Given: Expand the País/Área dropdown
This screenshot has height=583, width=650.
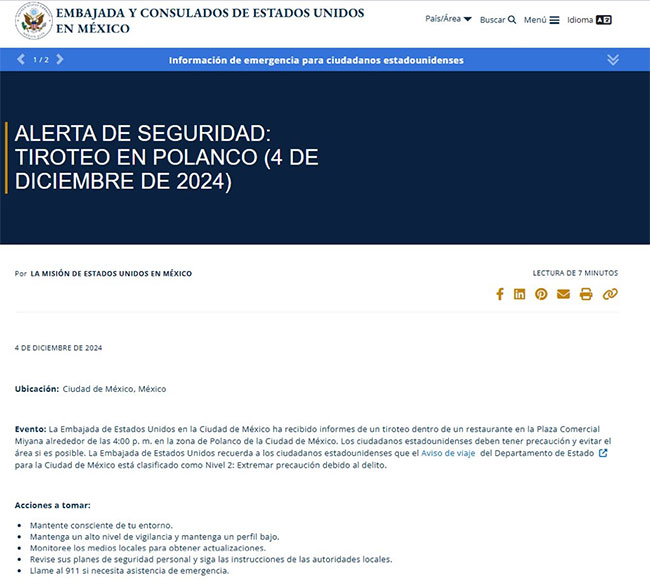Looking at the screenshot, I should pyautogui.click(x=448, y=19).
